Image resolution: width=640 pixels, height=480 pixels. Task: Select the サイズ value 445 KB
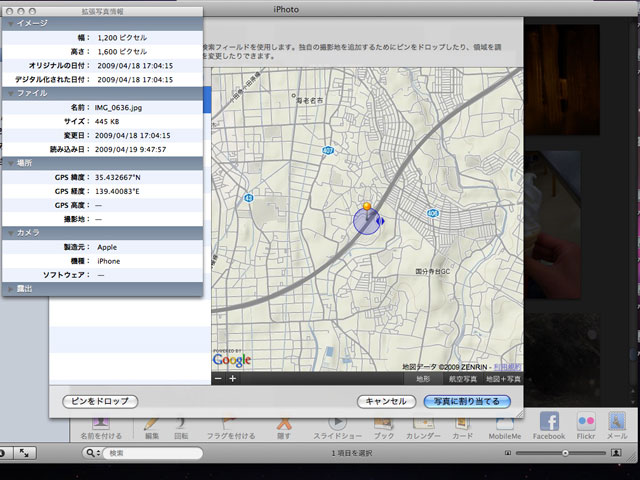(x=107, y=122)
